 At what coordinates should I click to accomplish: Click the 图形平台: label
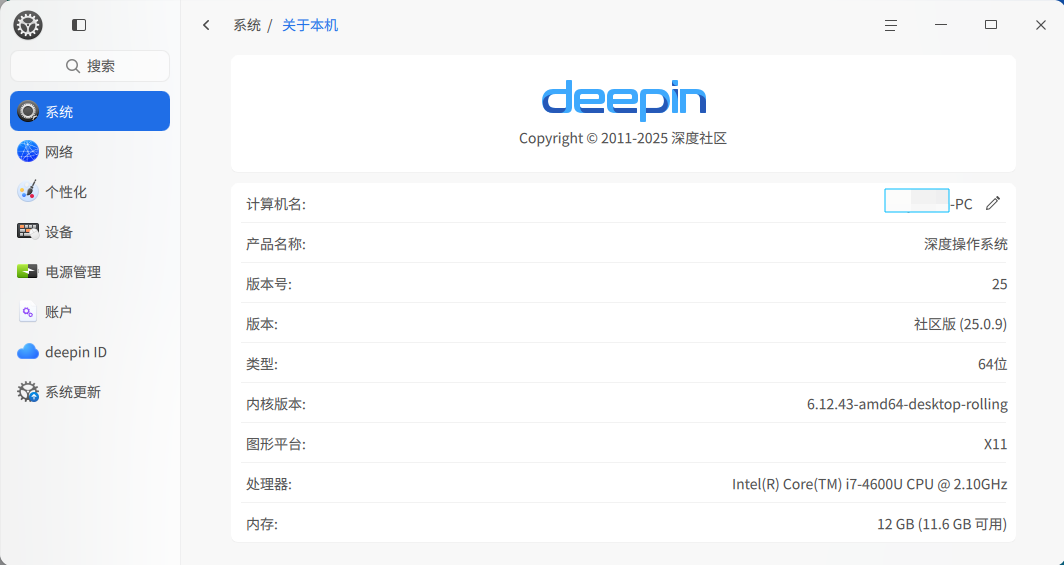click(276, 444)
